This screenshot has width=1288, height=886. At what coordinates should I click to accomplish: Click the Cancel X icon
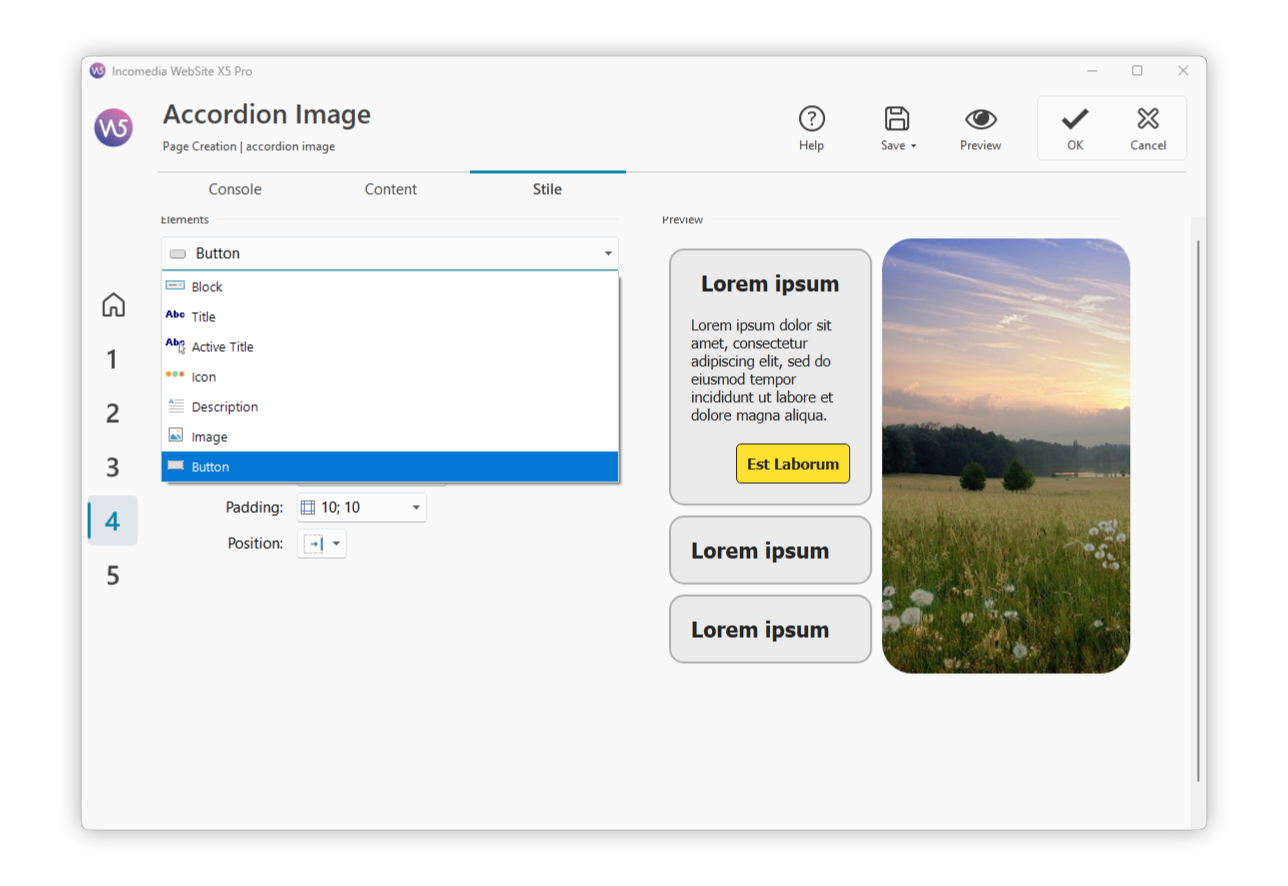pyautogui.click(x=1147, y=119)
